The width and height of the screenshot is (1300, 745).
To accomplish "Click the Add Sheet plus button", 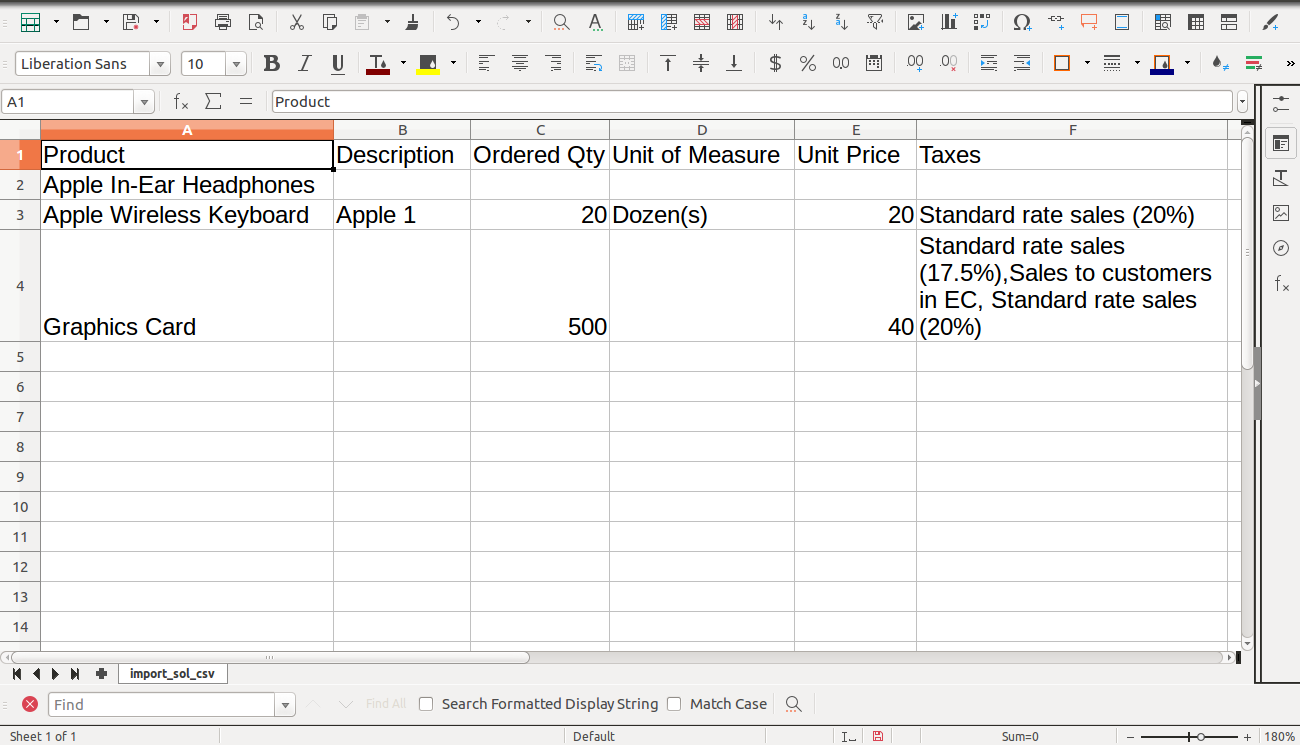I will pyautogui.click(x=101, y=674).
